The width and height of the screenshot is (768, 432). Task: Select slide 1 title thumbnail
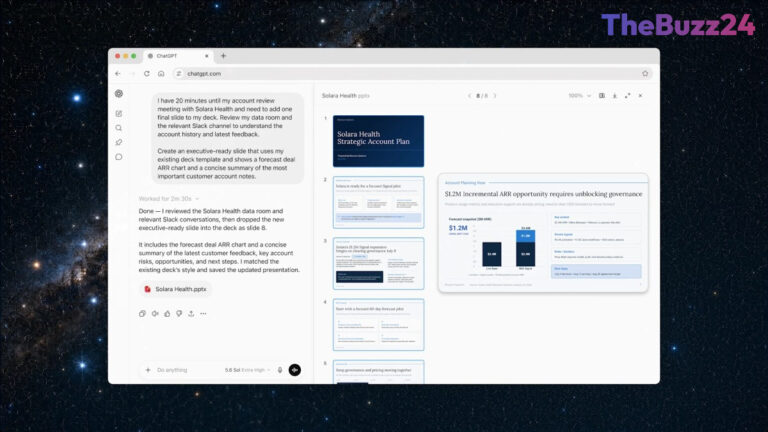tap(378, 141)
